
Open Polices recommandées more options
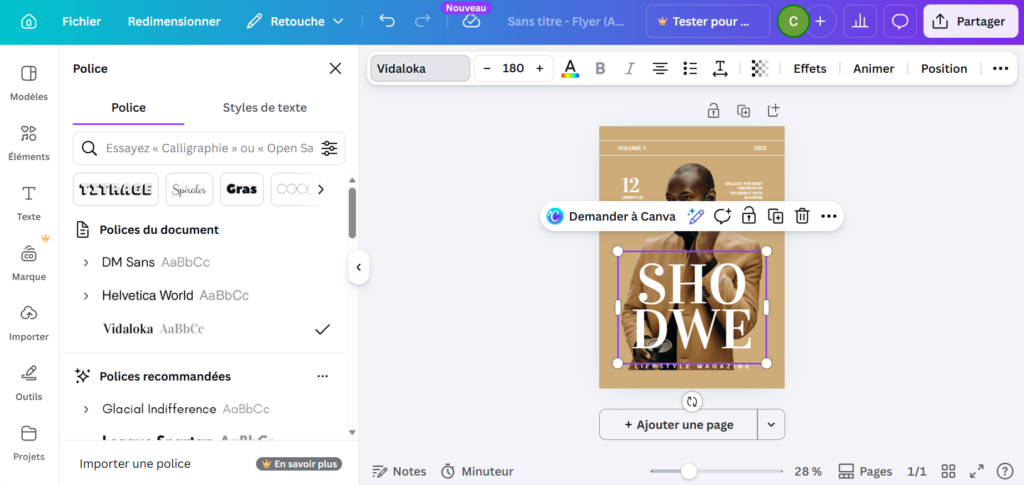tap(322, 377)
